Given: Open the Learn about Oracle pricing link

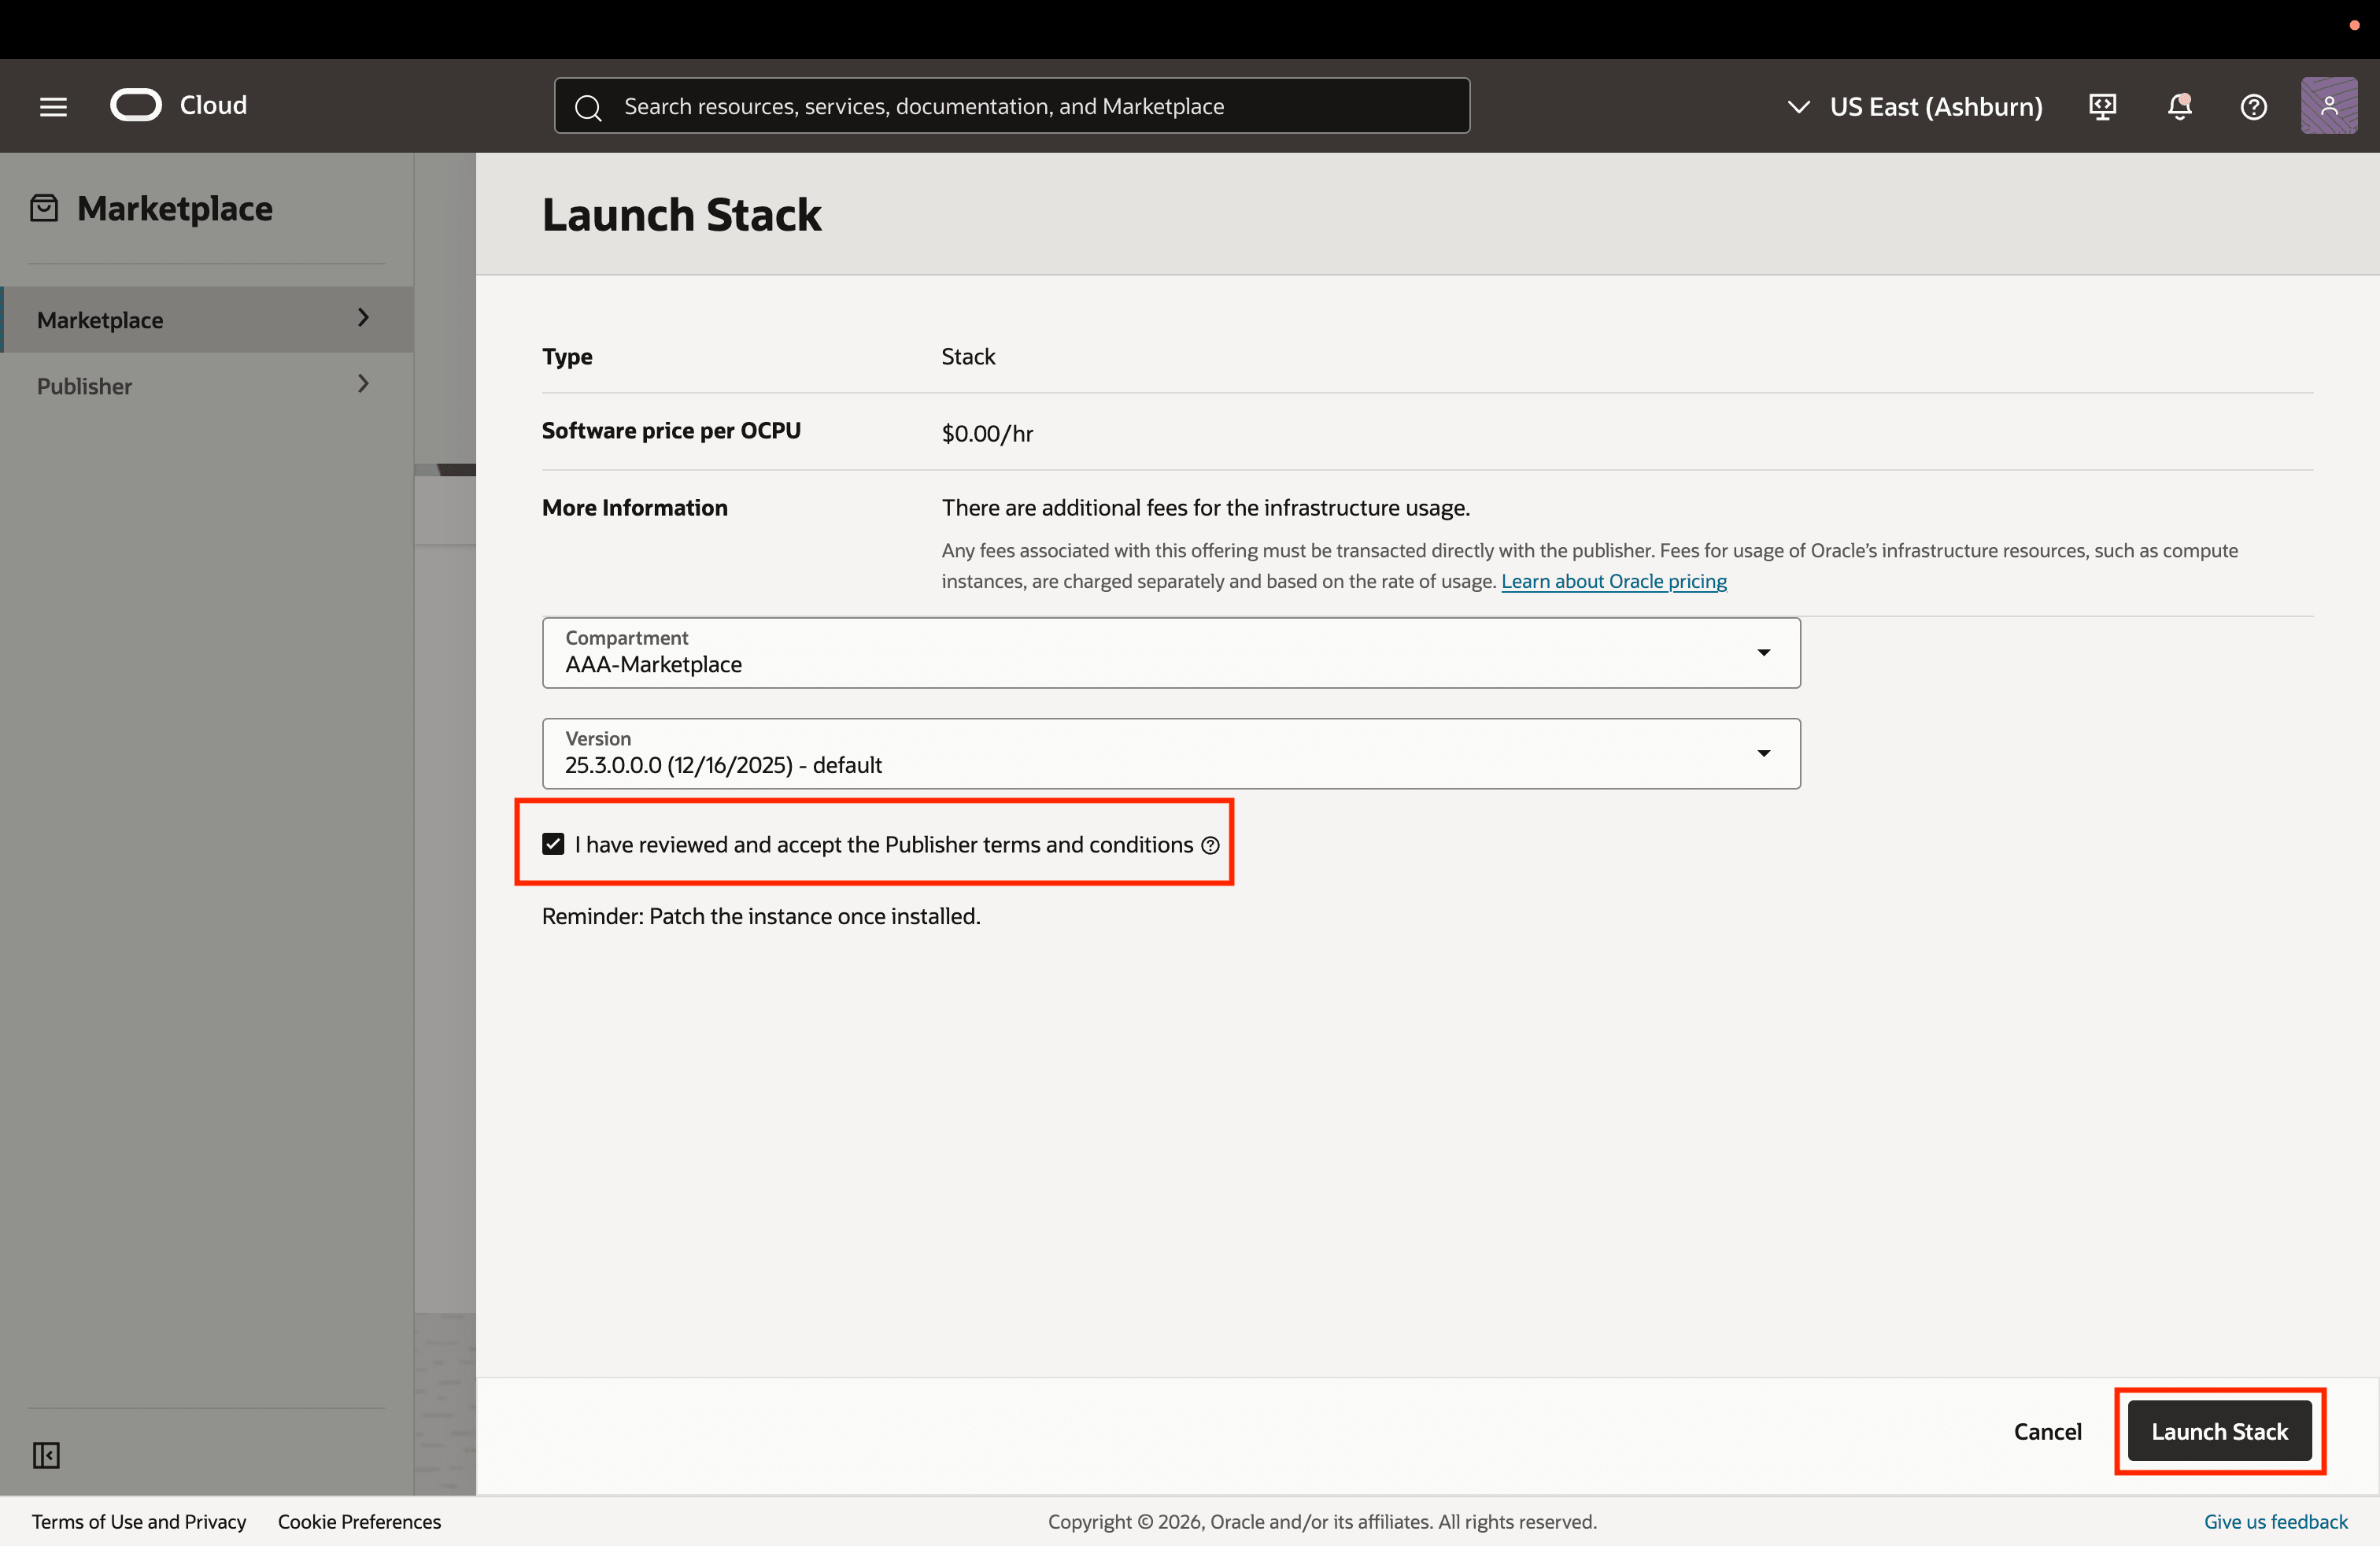Looking at the screenshot, I should pyautogui.click(x=1614, y=581).
